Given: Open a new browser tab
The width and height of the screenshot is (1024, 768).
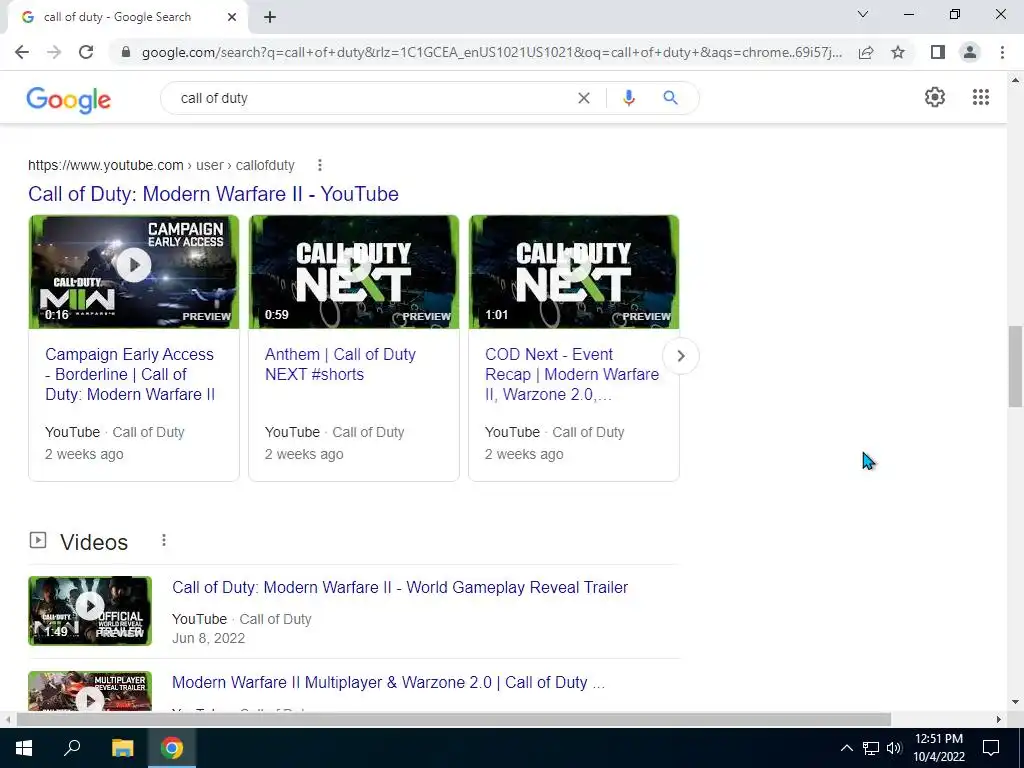Looking at the screenshot, I should [270, 18].
